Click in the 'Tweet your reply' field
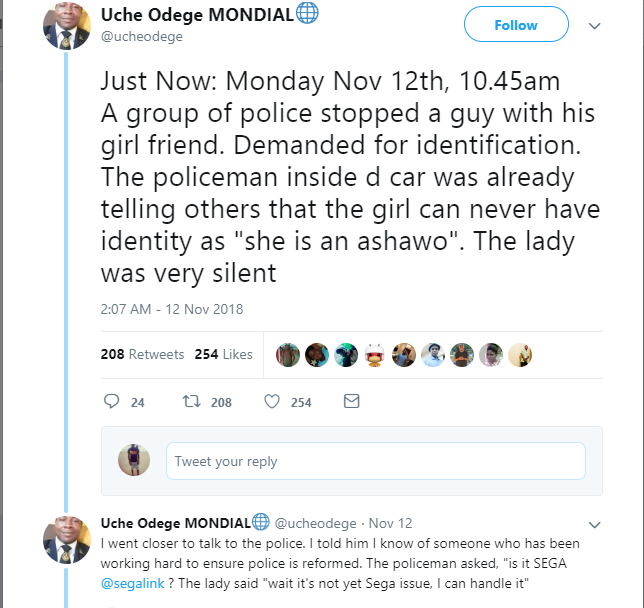644x608 pixels. [375, 461]
